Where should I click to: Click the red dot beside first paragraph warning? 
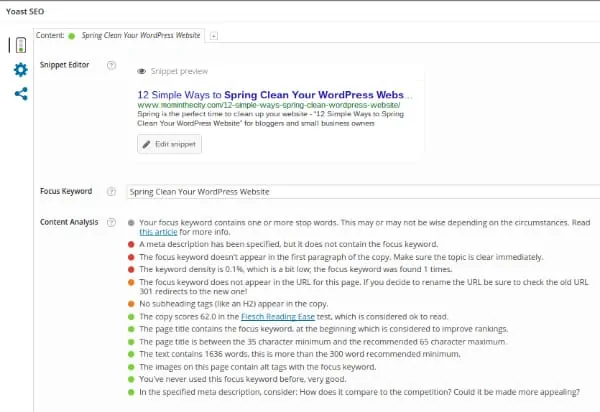[131, 257]
